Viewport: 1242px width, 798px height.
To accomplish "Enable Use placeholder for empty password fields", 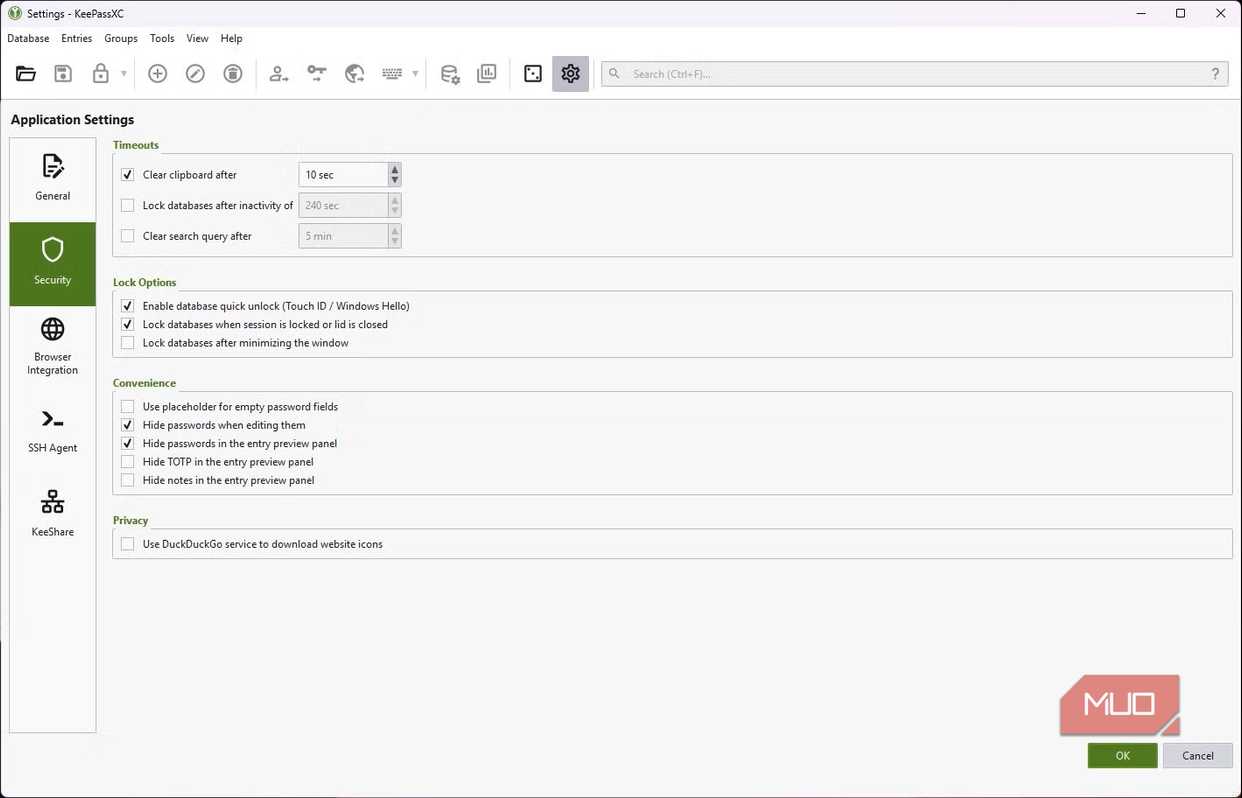I will coord(127,407).
